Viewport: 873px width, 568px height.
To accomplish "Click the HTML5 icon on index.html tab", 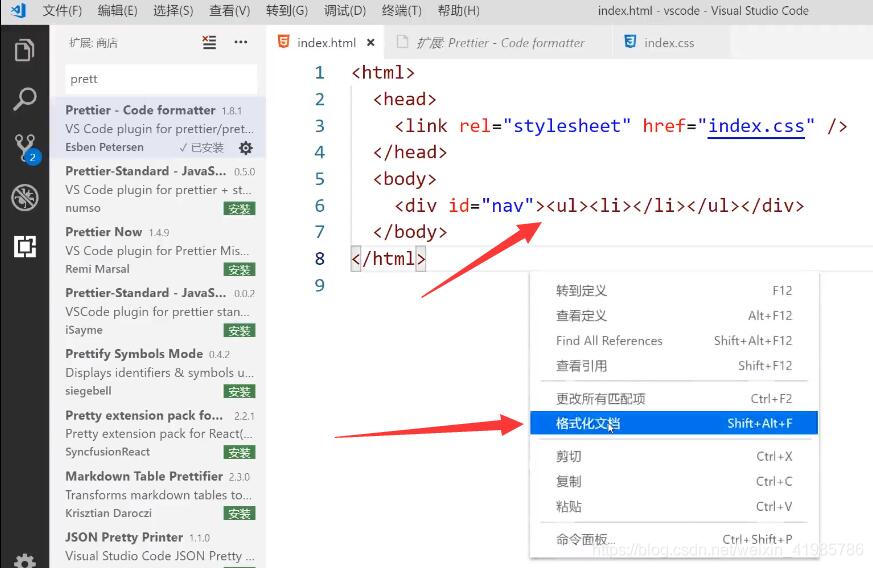I will (283, 42).
